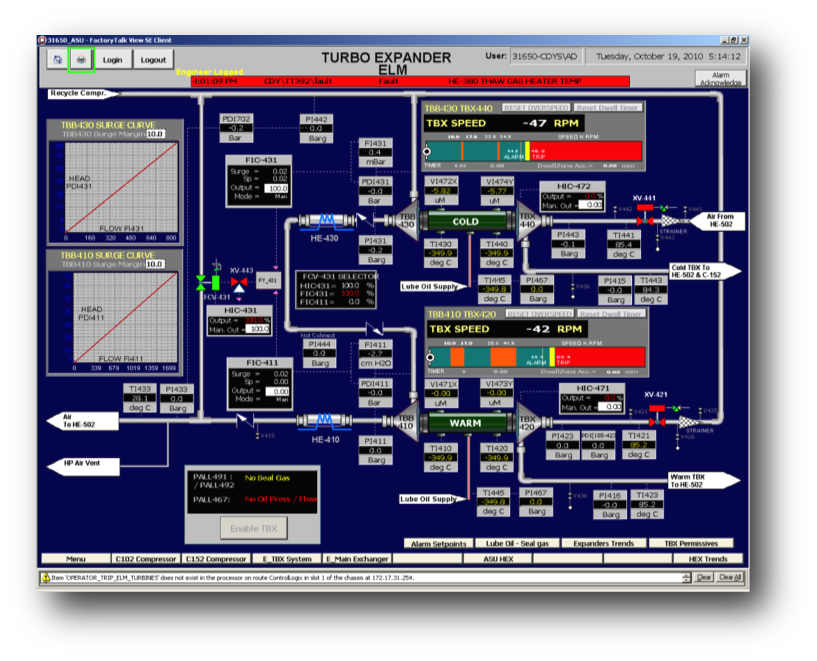Click the FY_431 block
817x661 pixels.
(x=268, y=280)
